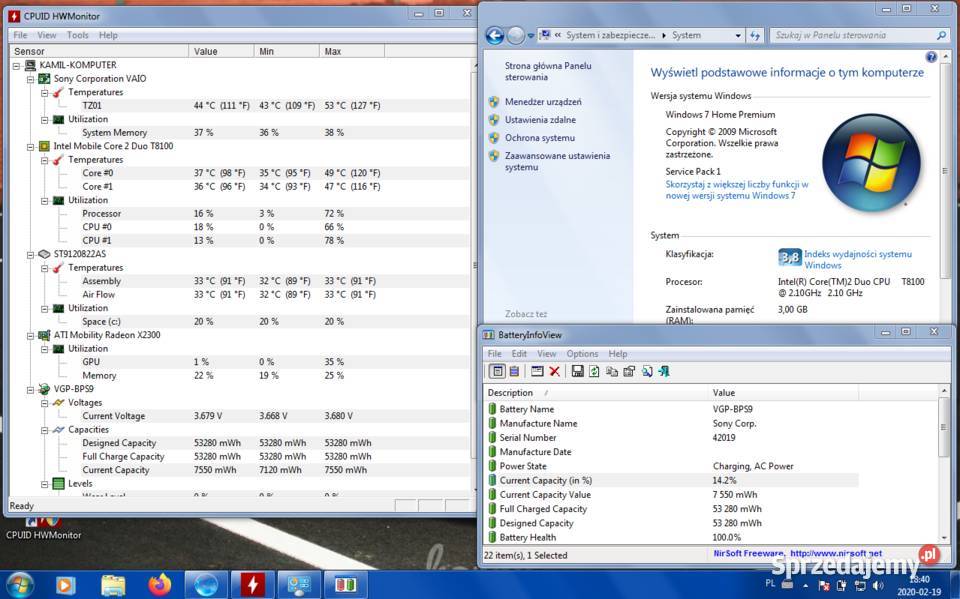
Task: Select the Battery Information view icon in BatteryInfoView toolbar
Action: [x=497, y=371]
